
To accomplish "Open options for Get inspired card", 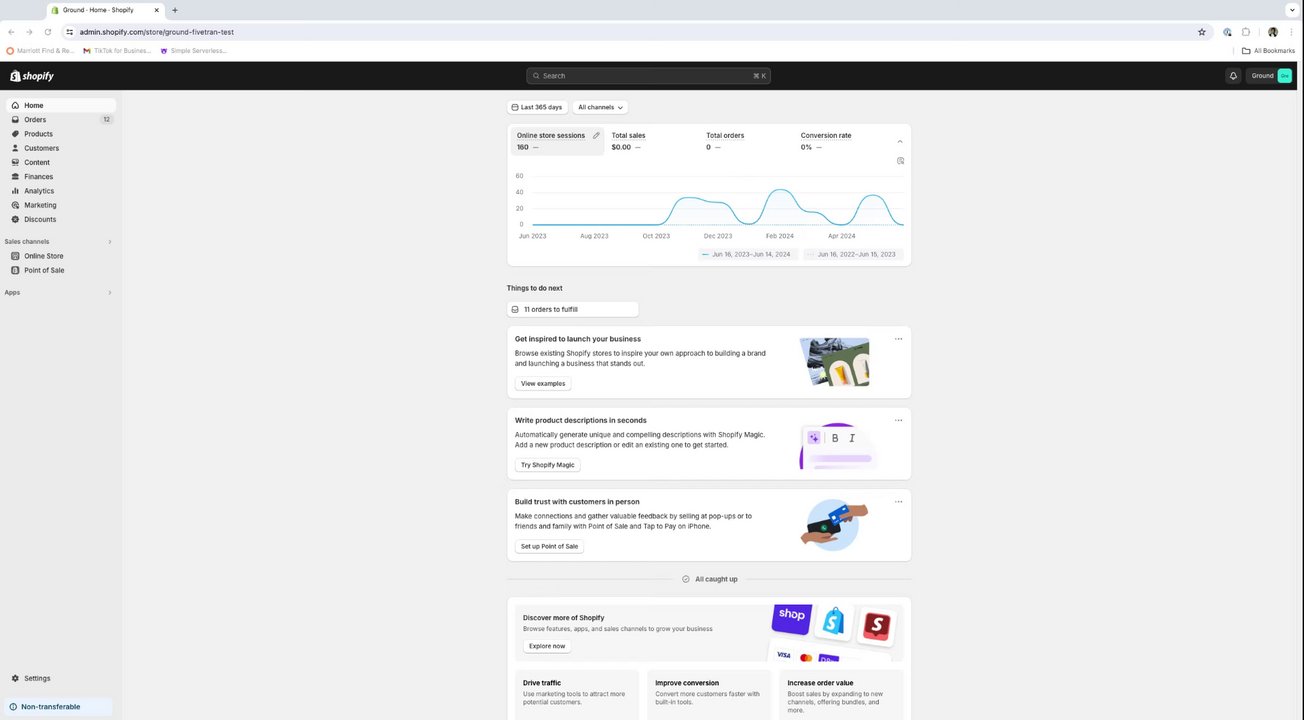I will [x=898, y=339].
